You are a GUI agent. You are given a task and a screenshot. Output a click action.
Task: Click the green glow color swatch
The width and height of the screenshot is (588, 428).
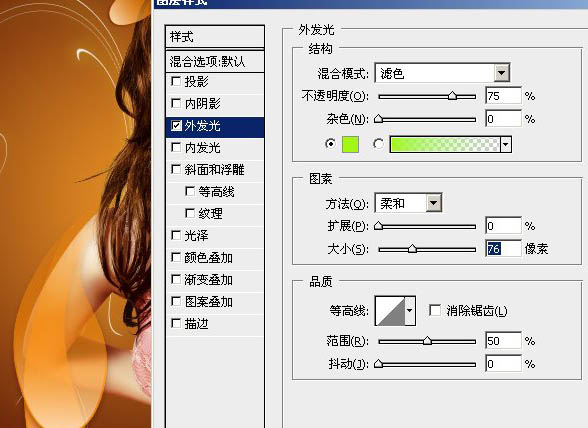click(350, 144)
